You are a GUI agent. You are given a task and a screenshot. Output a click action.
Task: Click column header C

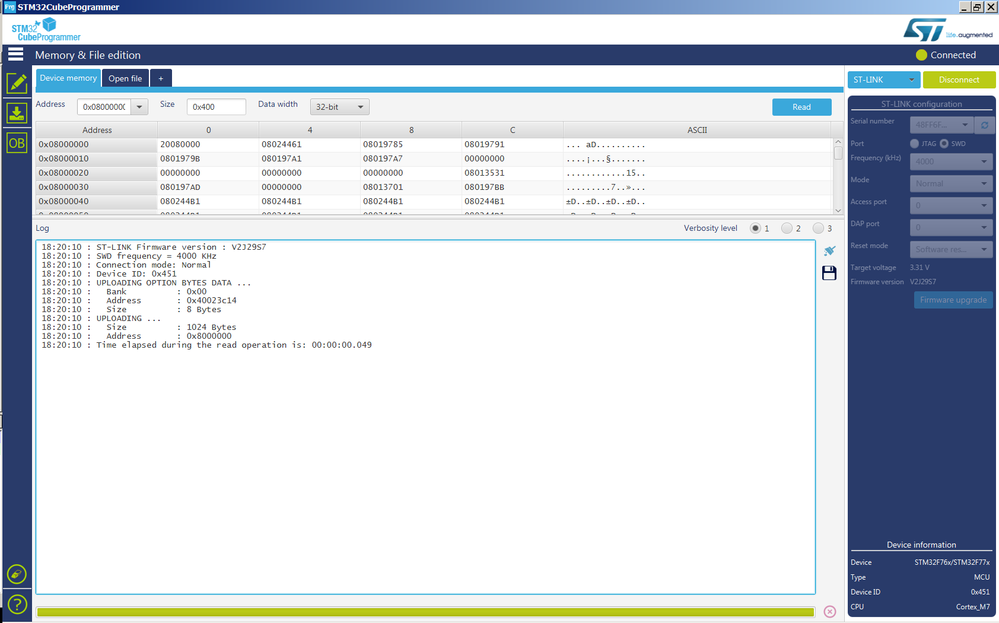512,130
